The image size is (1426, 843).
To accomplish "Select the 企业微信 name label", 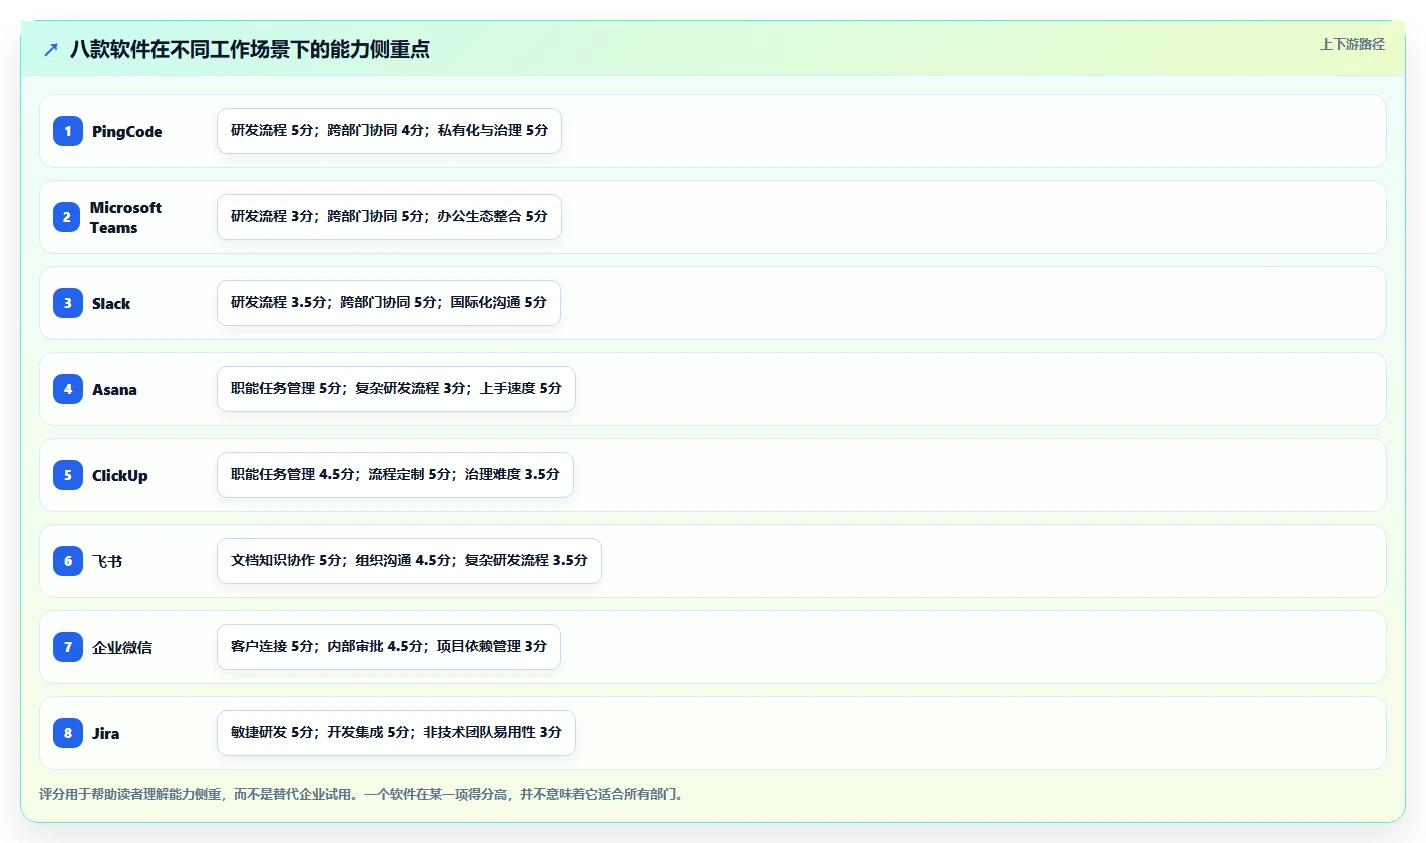I will tap(122, 647).
